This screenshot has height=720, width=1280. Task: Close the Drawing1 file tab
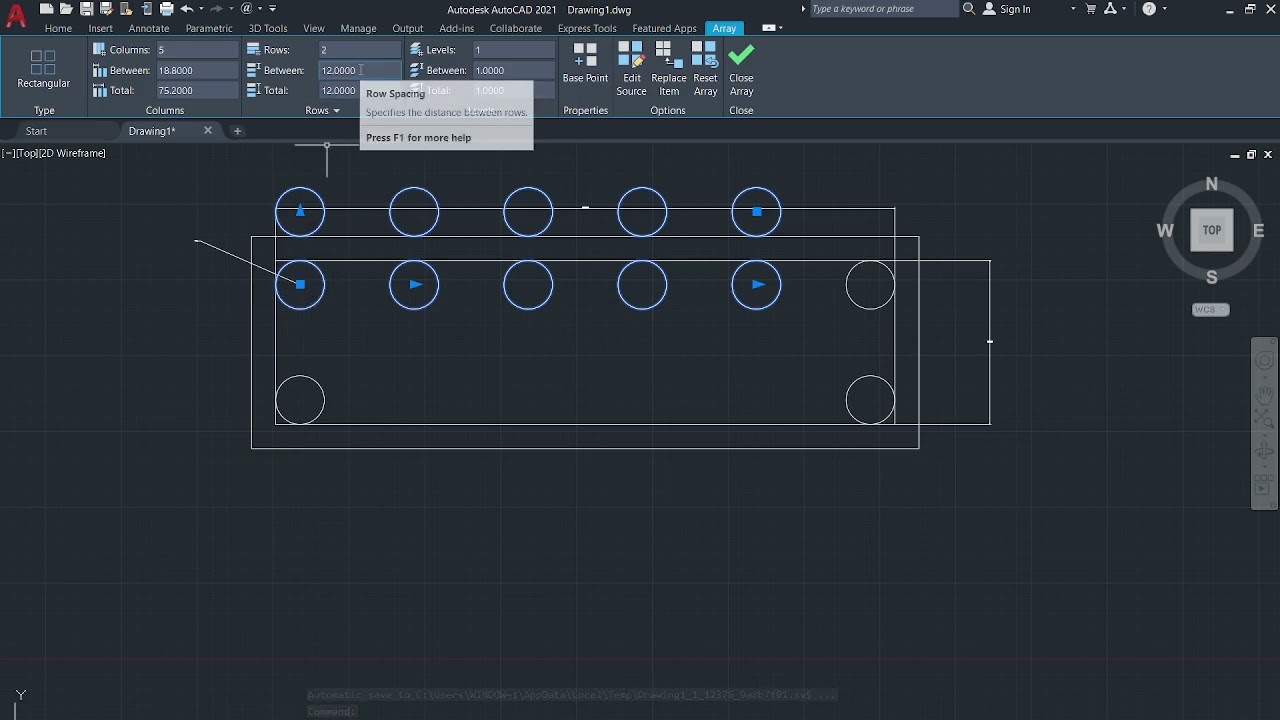click(x=208, y=130)
